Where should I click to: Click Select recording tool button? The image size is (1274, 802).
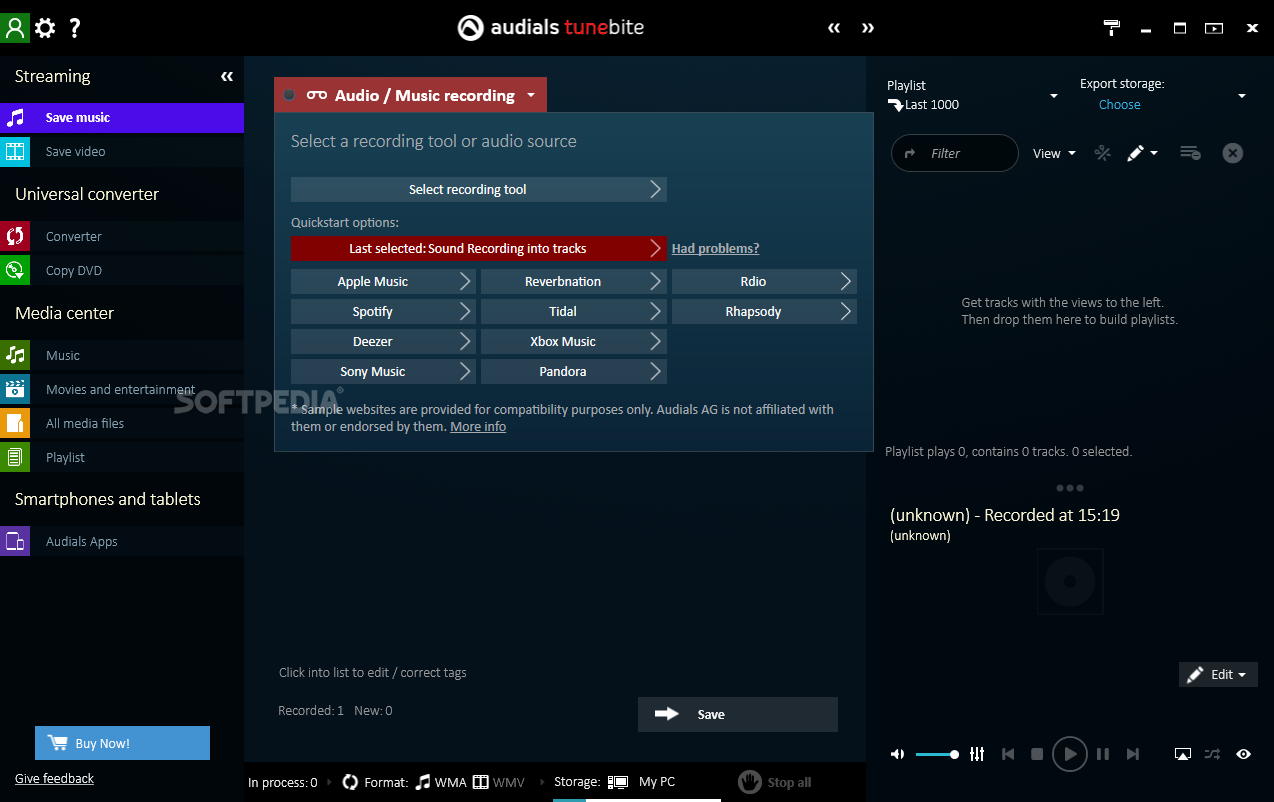(478, 190)
